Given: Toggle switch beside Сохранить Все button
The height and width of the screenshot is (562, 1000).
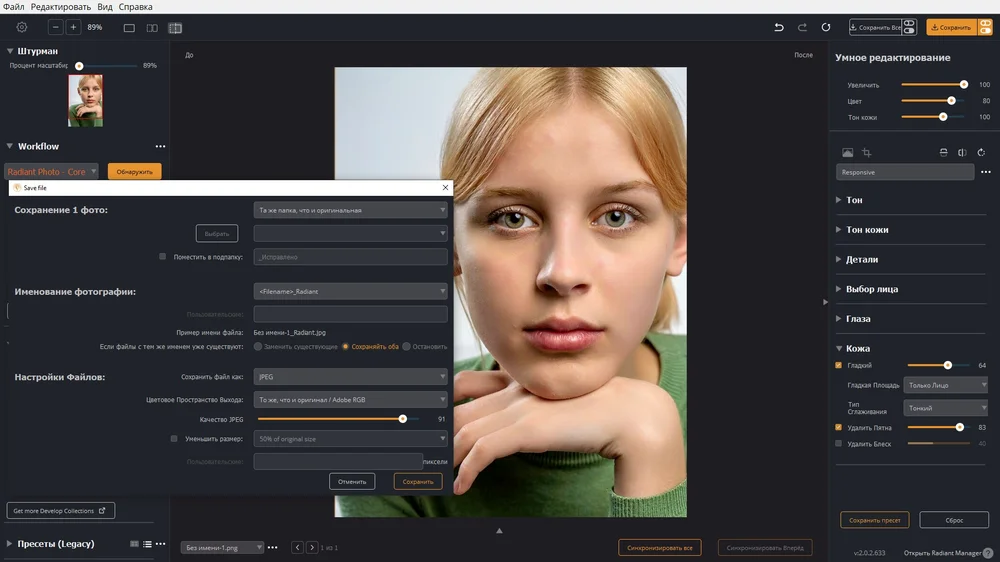Looking at the screenshot, I should coord(909,27).
